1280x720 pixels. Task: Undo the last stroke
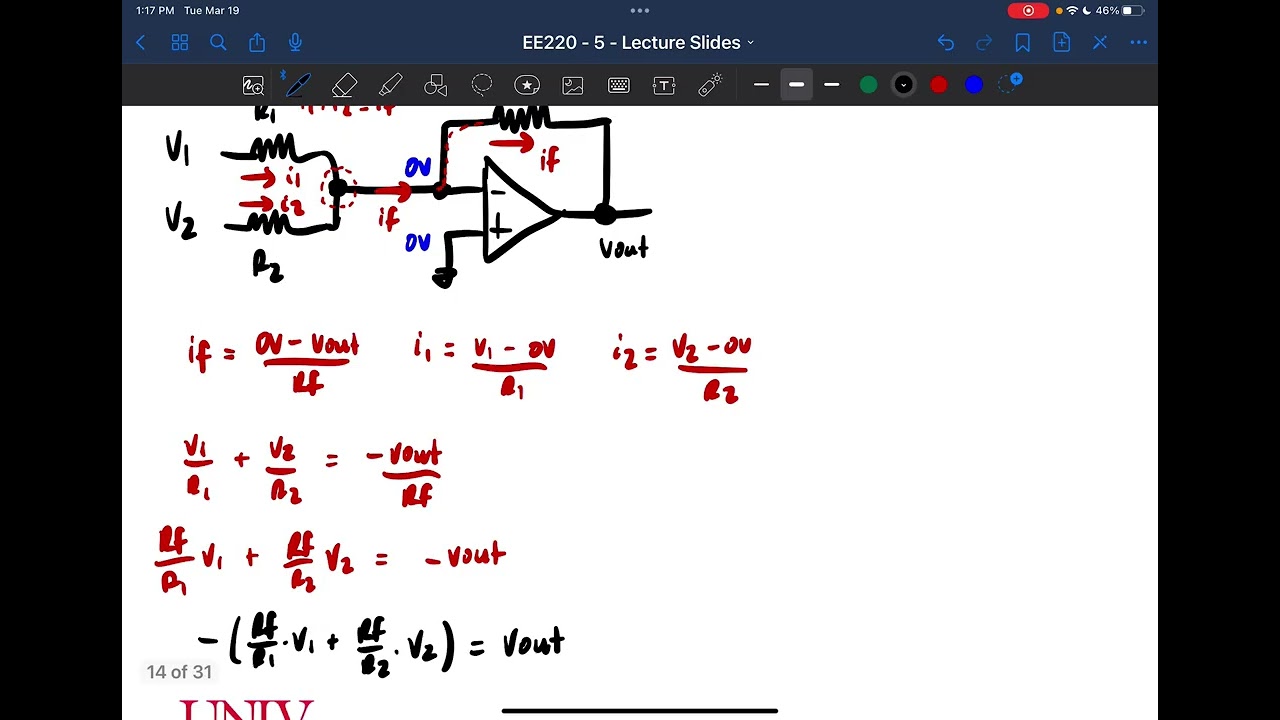(x=945, y=42)
